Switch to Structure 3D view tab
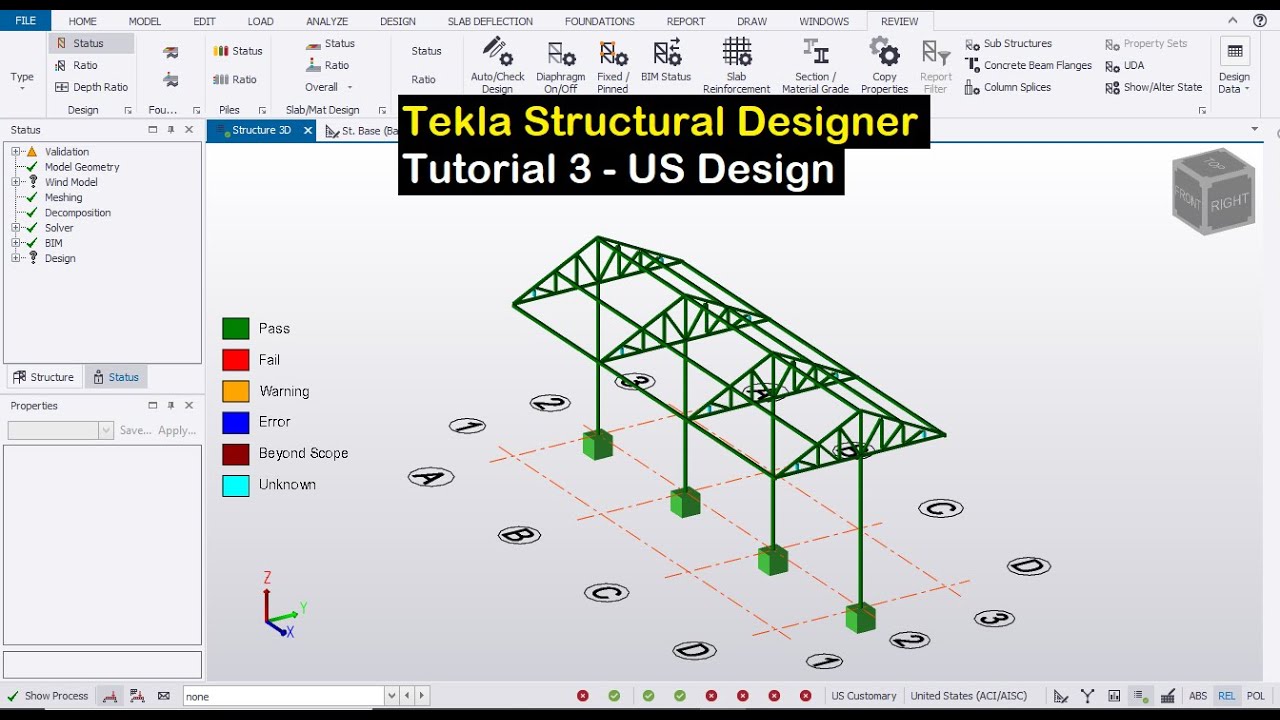The width and height of the screenshot is (1280, 720). (x=260, y=130)
